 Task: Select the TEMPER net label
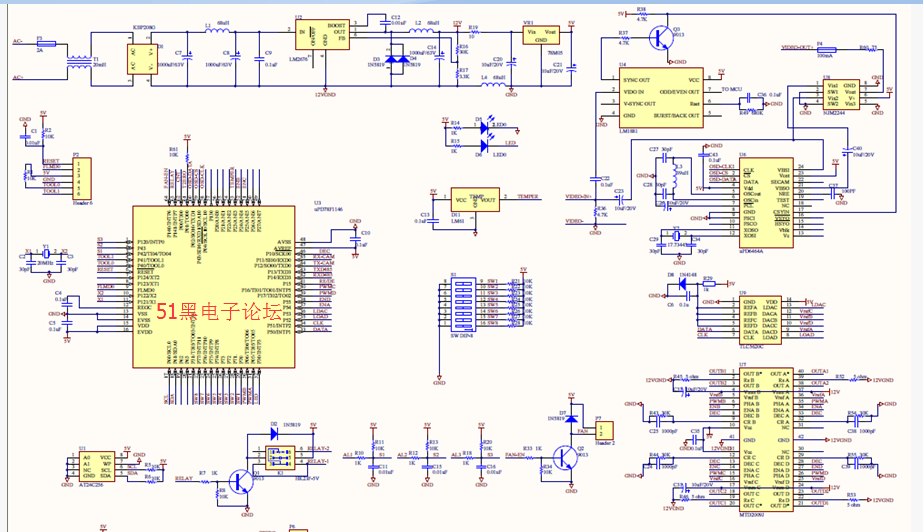click(x=528, y=197)
